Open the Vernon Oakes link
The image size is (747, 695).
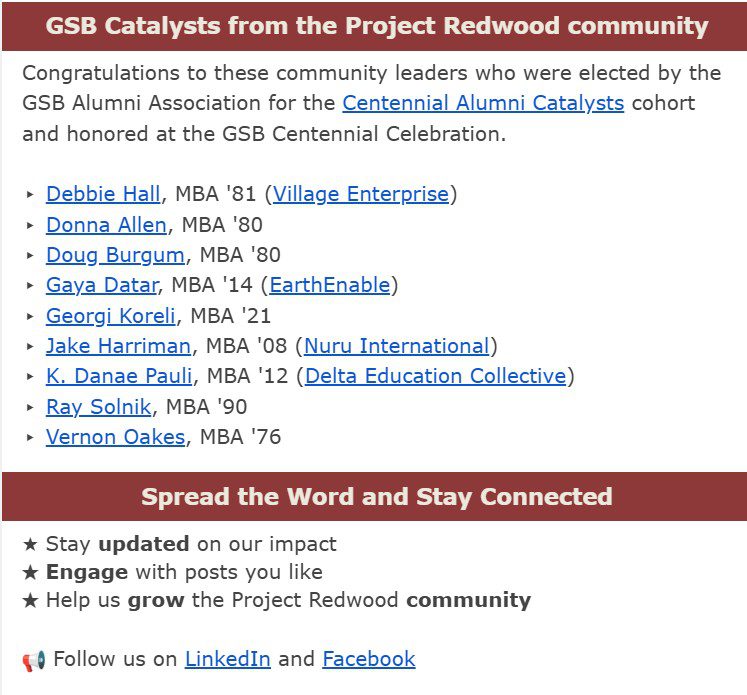115,437
